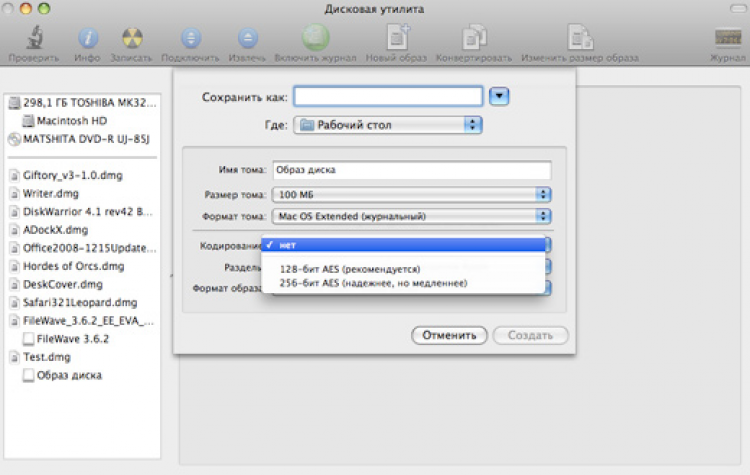The width and height of the screenshot is (750, 475).
Task: Click the toolbar toggle pill in title bar
Action: [739, 9]
